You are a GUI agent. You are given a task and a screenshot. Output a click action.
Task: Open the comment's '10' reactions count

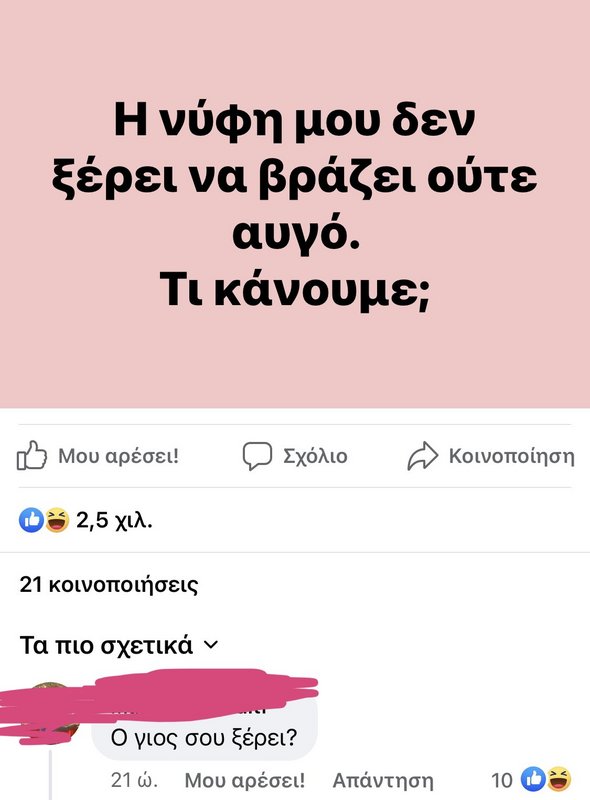[x=502, y=780]
